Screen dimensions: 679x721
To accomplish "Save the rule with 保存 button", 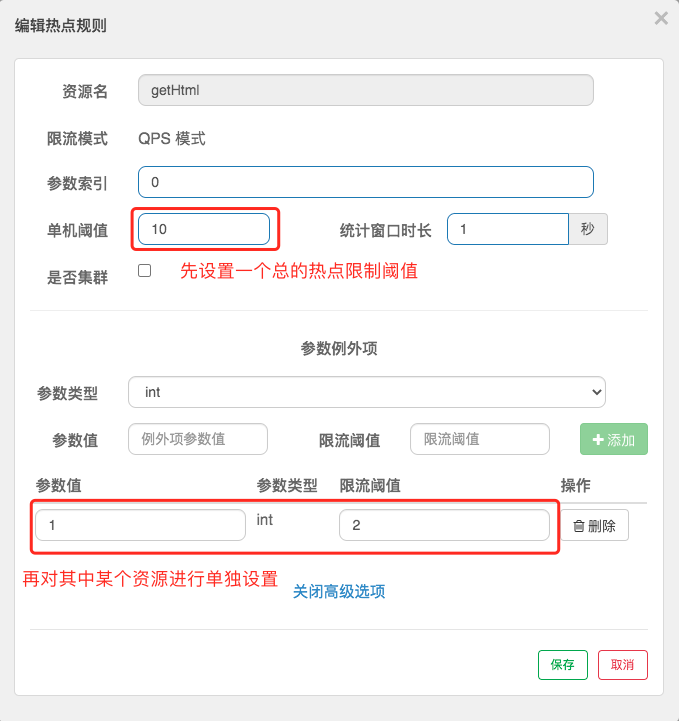I will tap(563, 664).
